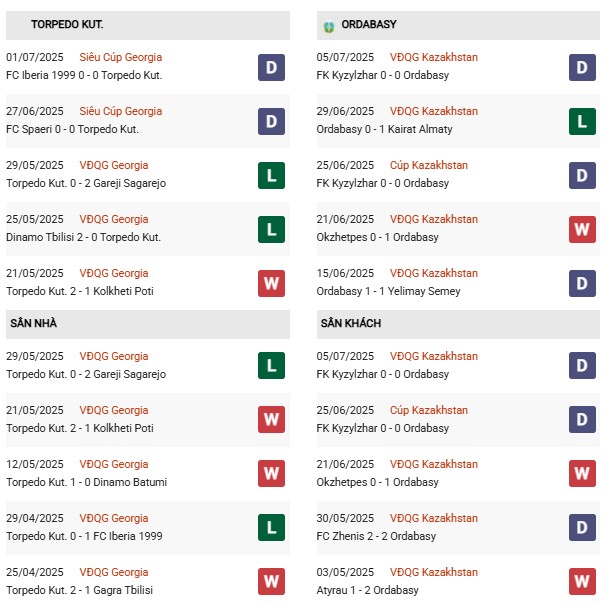The width and height of the screenshot is (603, 603).
Task: Click D badge for Ordabasy vs Yelimay Semey
Action: click(x=582, y=283)
